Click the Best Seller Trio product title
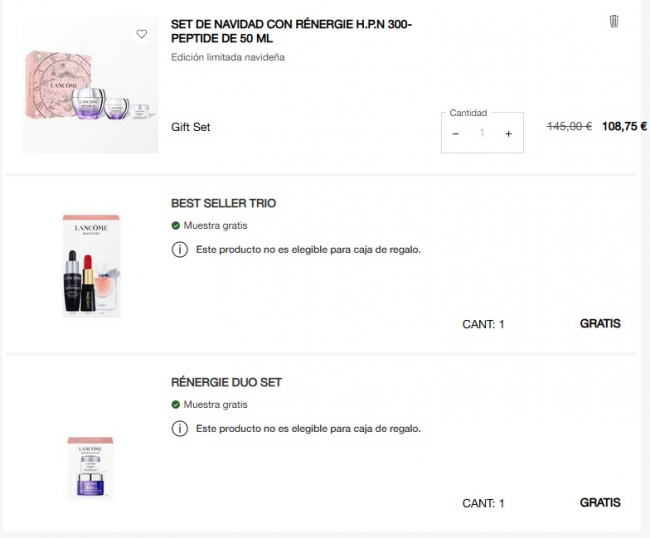This screenshot has height=538, width=650. point(223,203)
